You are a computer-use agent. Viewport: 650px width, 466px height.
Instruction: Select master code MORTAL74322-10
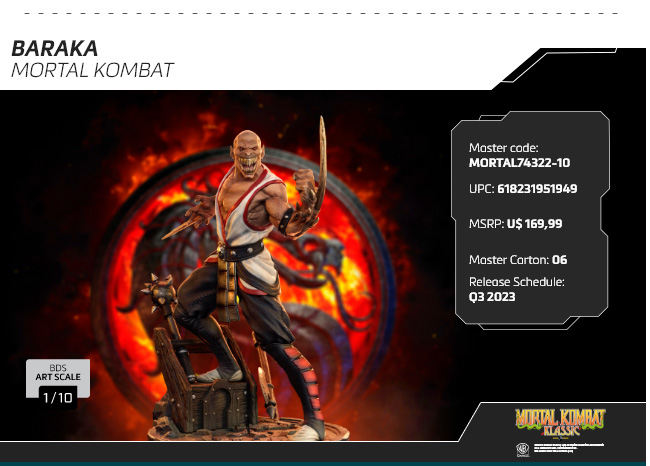tap(519, 163)
